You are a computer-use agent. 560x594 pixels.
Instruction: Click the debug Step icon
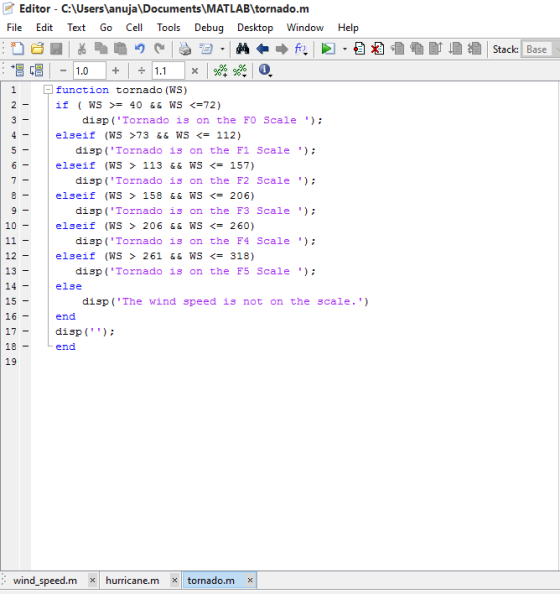pos(397,49)
